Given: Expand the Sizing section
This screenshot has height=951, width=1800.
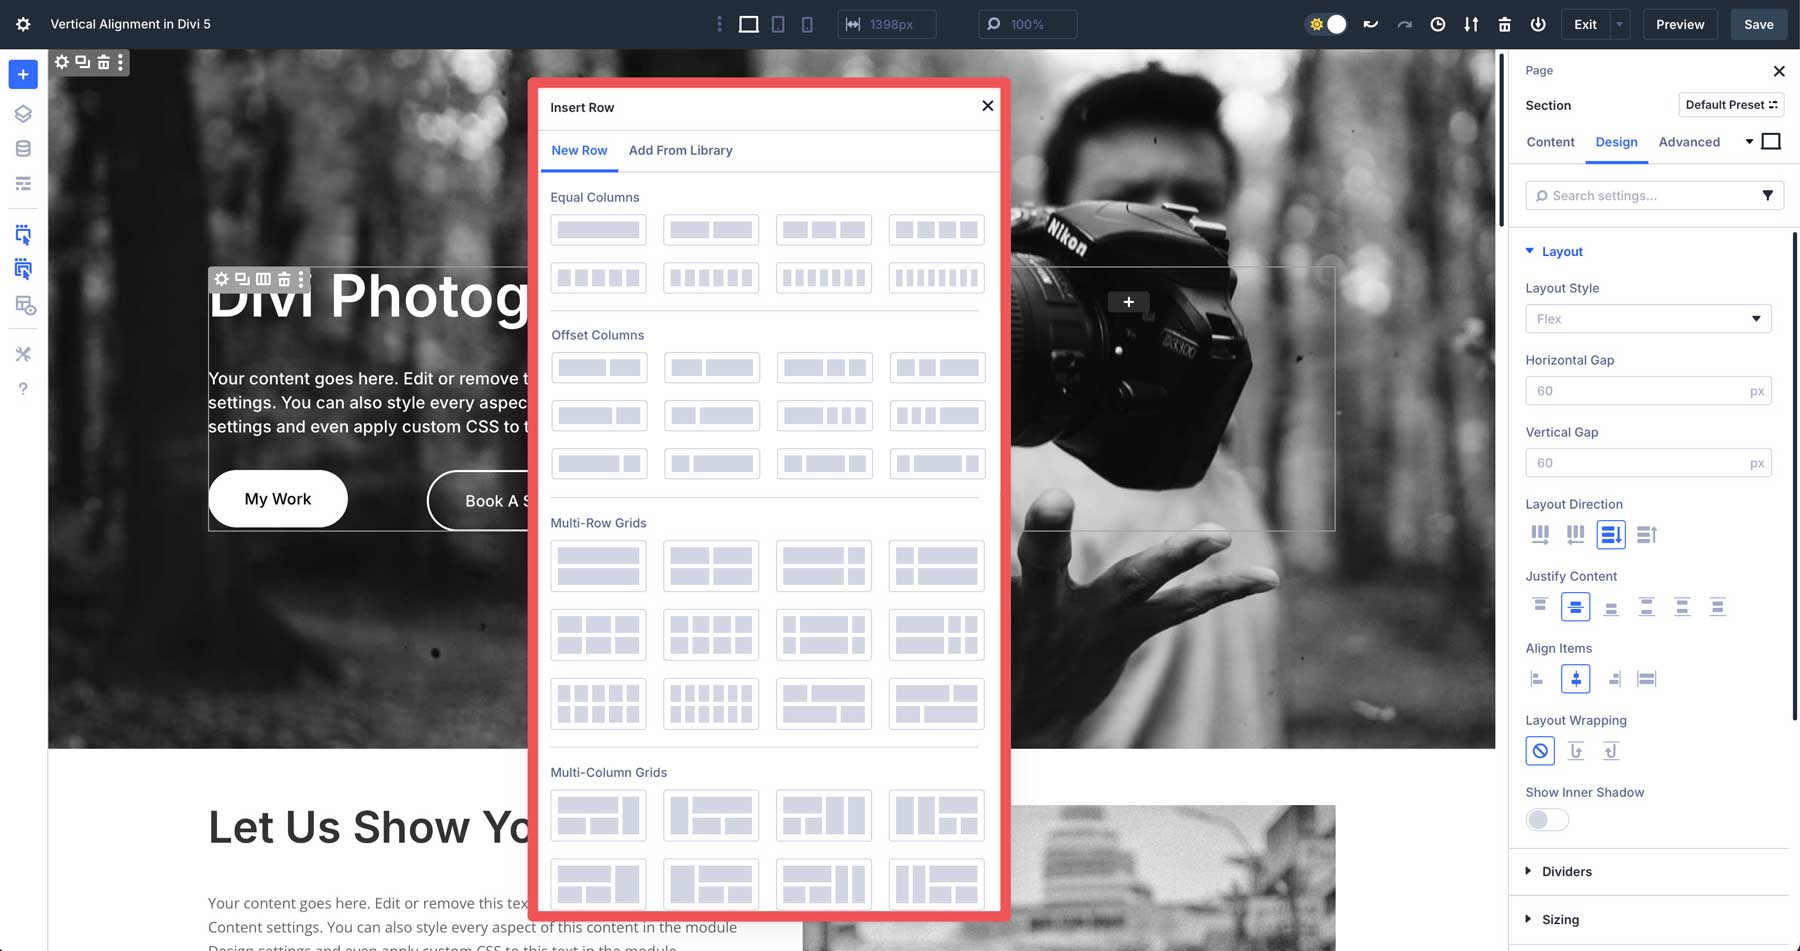Looking at the screenshot, I should (1561, 919).
